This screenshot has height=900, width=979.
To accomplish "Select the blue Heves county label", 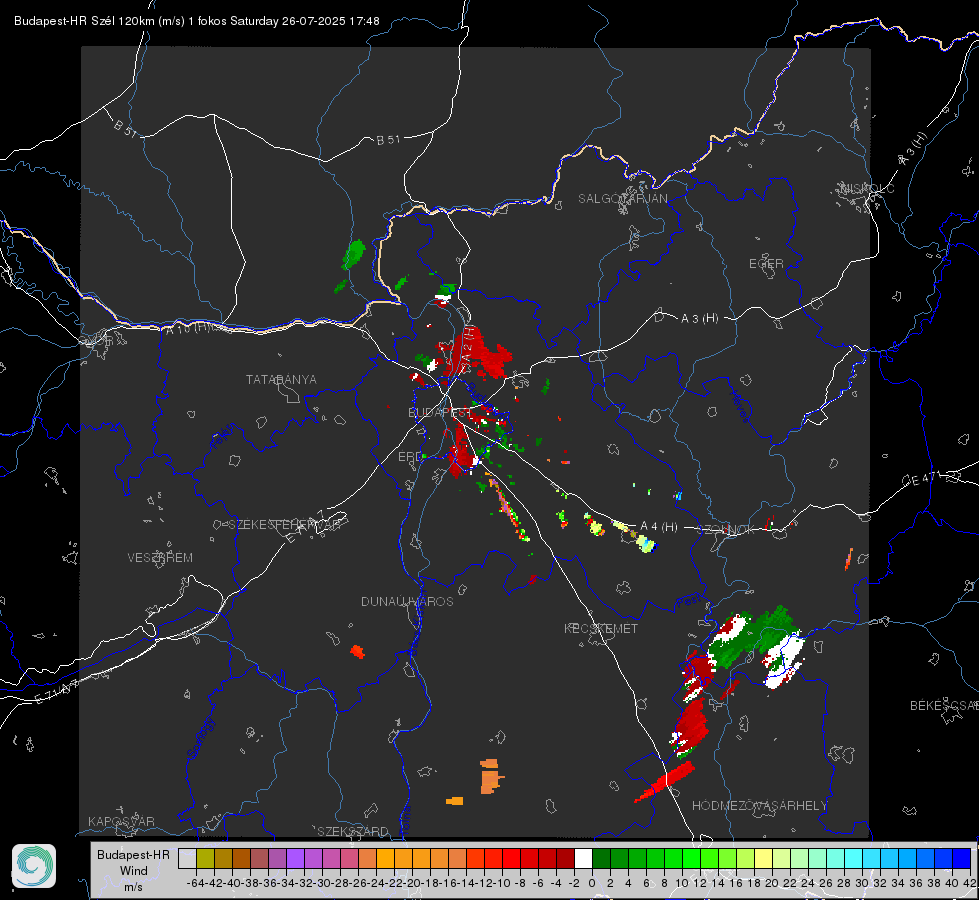I will pyautogui.click(x=739, y=407).
